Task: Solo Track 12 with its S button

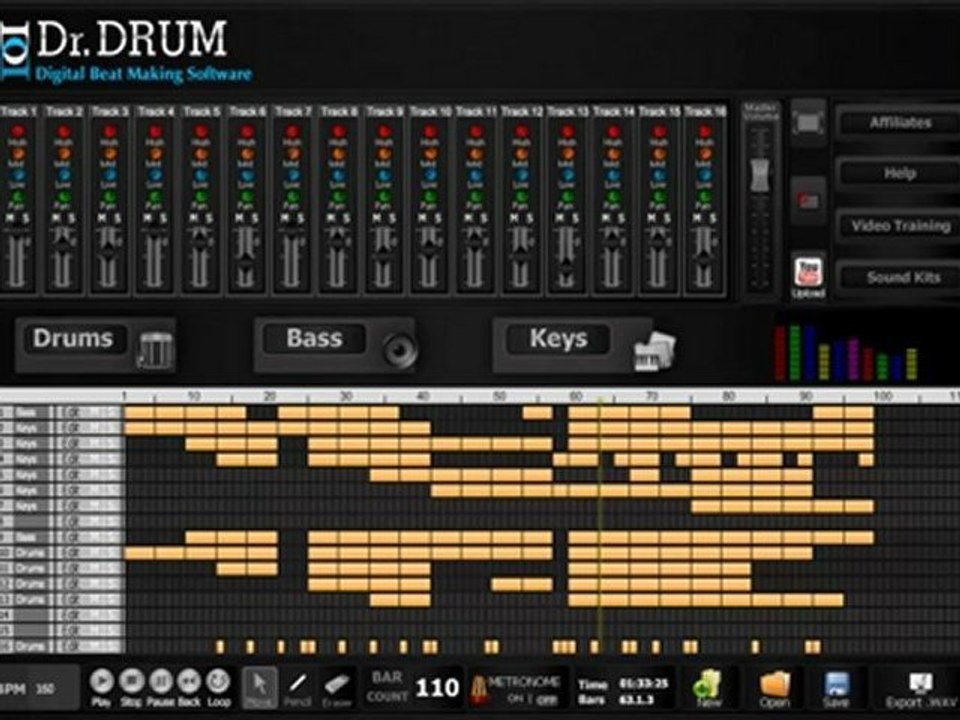Action: [x=530, y=219]
